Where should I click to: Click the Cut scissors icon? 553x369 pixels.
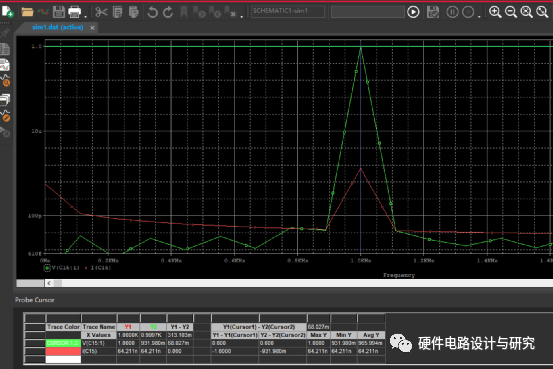click(x=101, y=12)
